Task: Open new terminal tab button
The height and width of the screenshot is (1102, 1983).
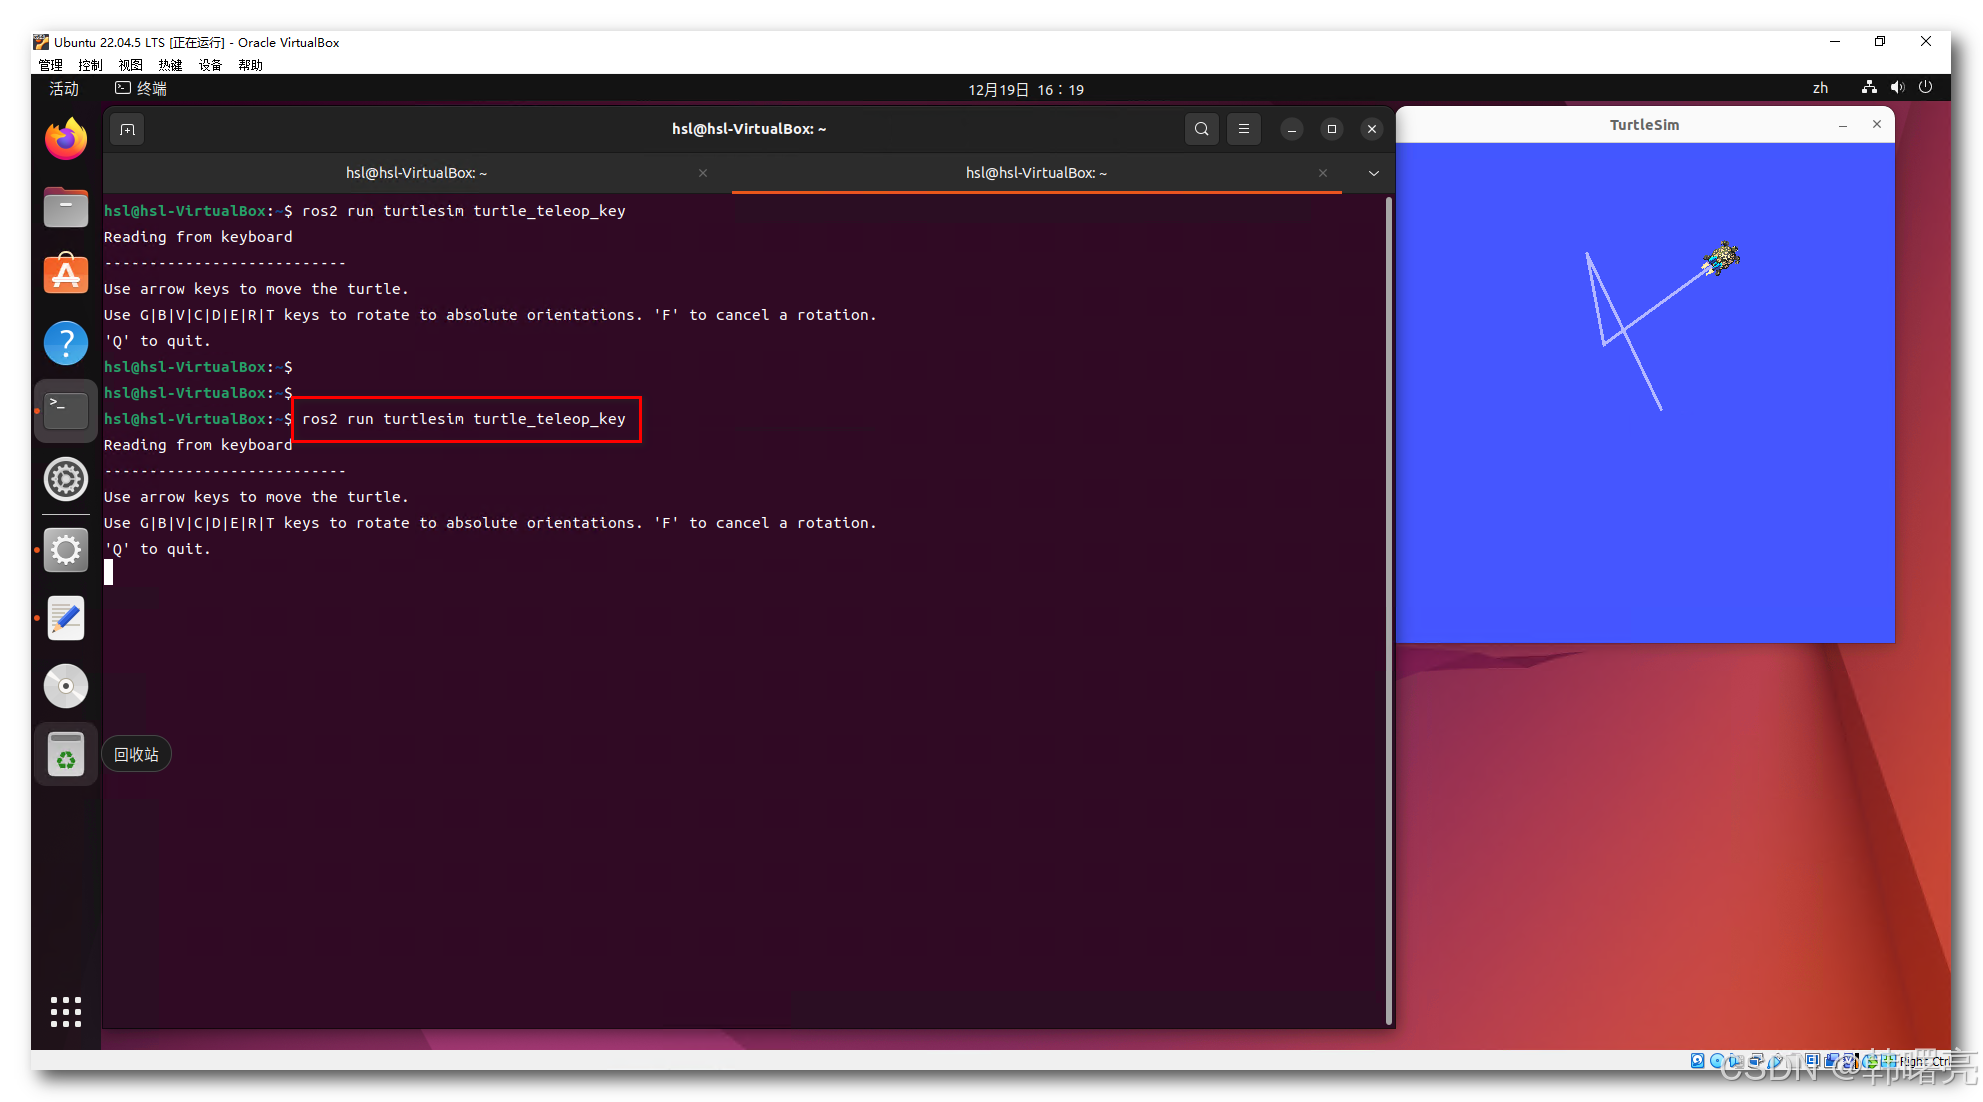Action: [127, 129]
